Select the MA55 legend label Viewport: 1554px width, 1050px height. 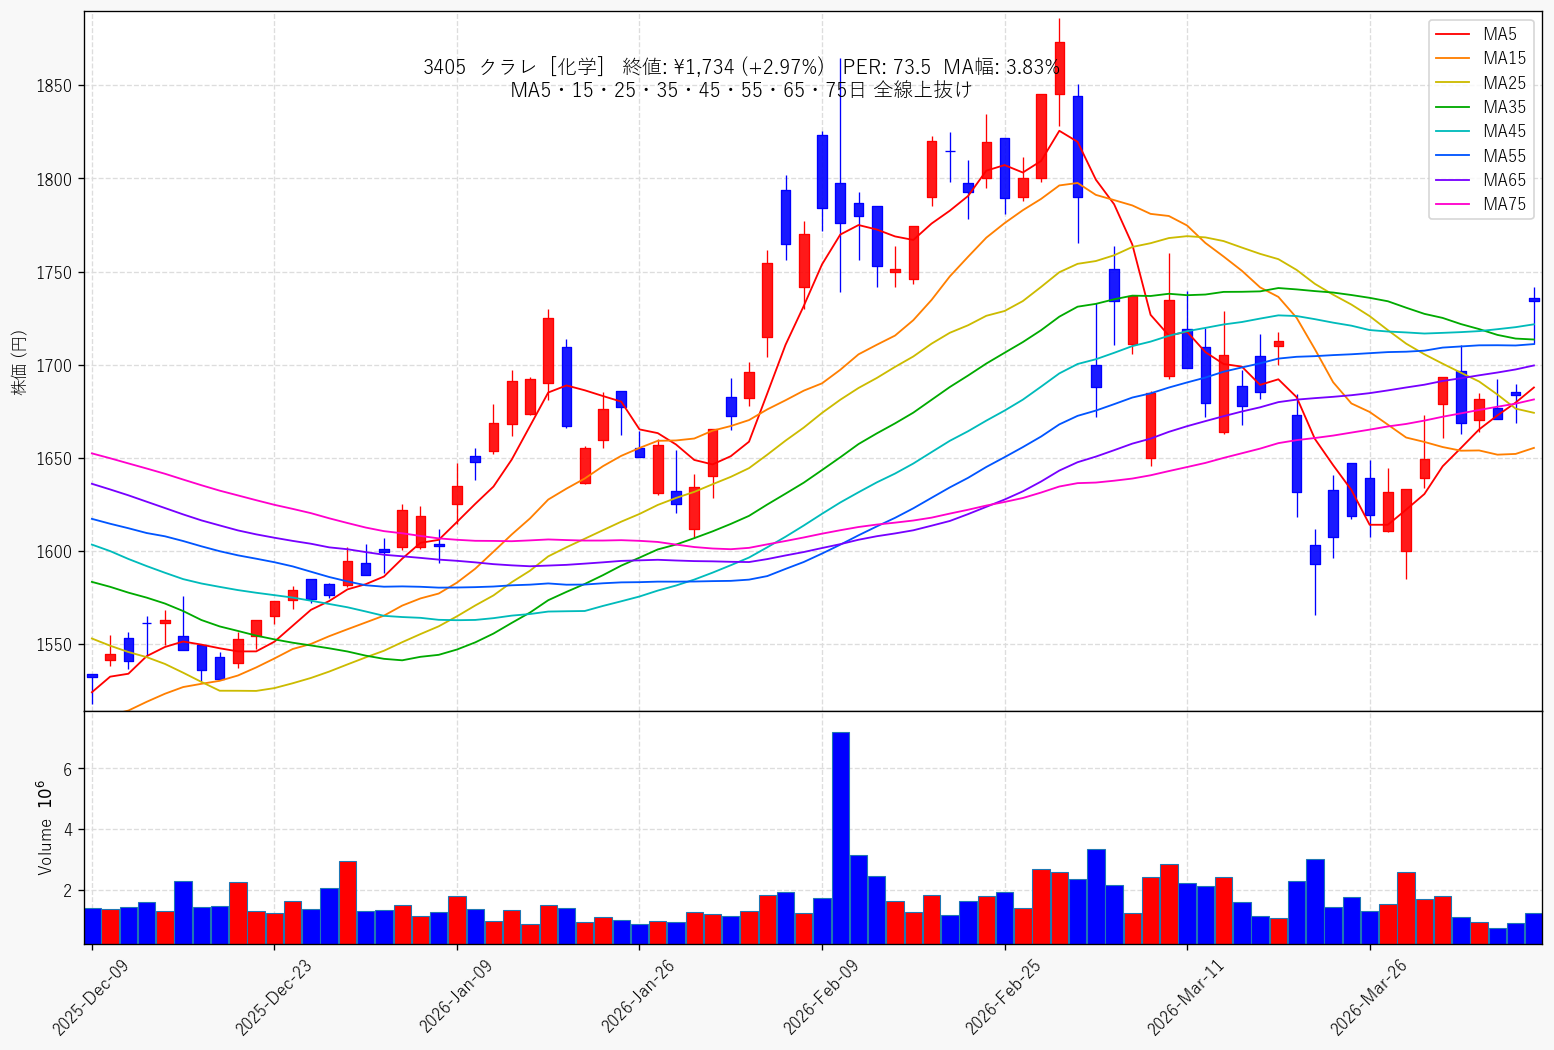[x=1505, y=156]
